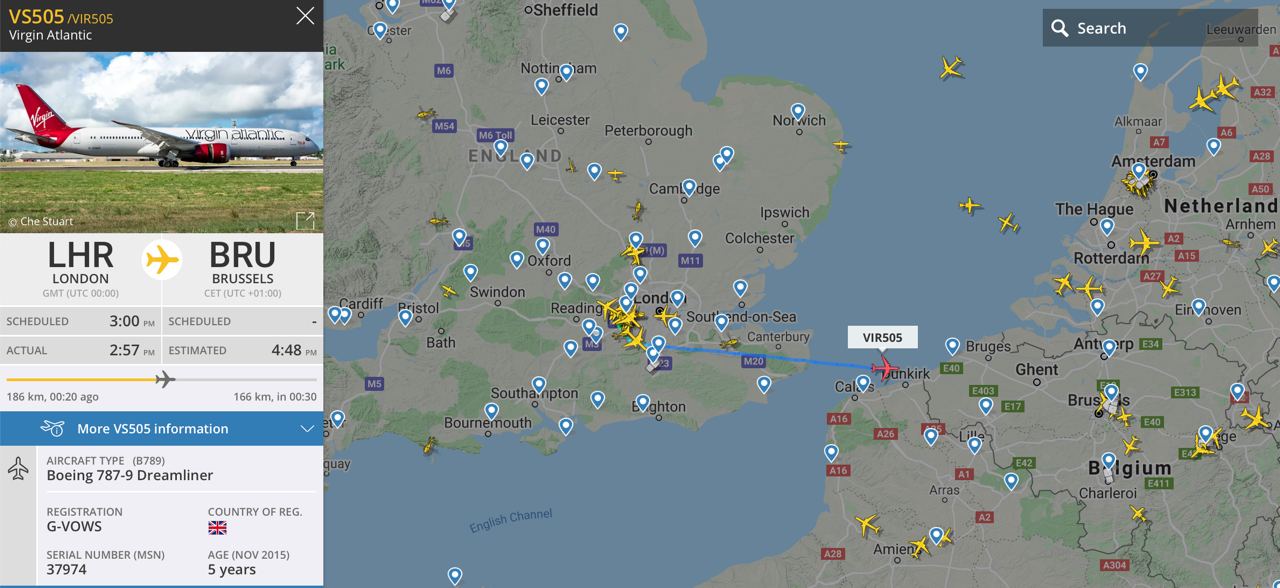Screen dimensions: 1280x588
Task: Click the Norwich airport pin marker
Action: point(798,111)
